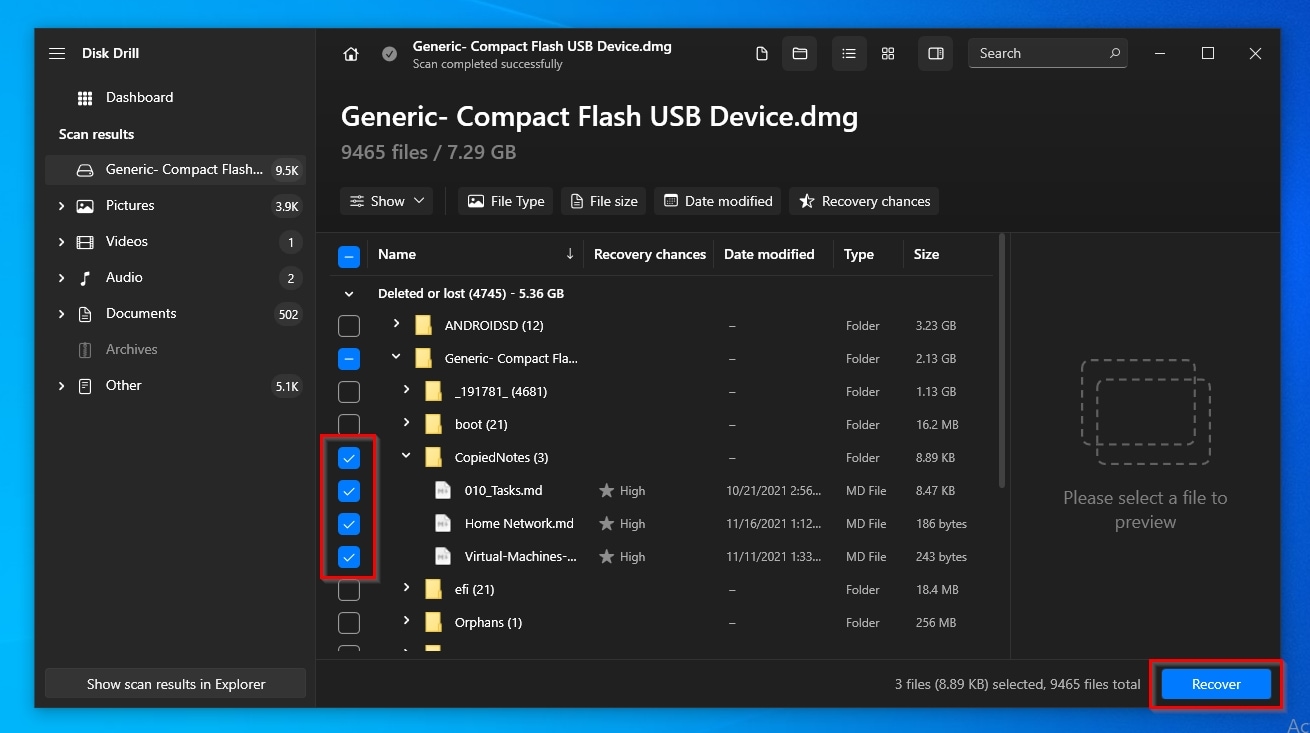Select the 010_Tasks.md file icon
Screen dimensions: 1310x733
pyautogui.click(x=443, y=490)
